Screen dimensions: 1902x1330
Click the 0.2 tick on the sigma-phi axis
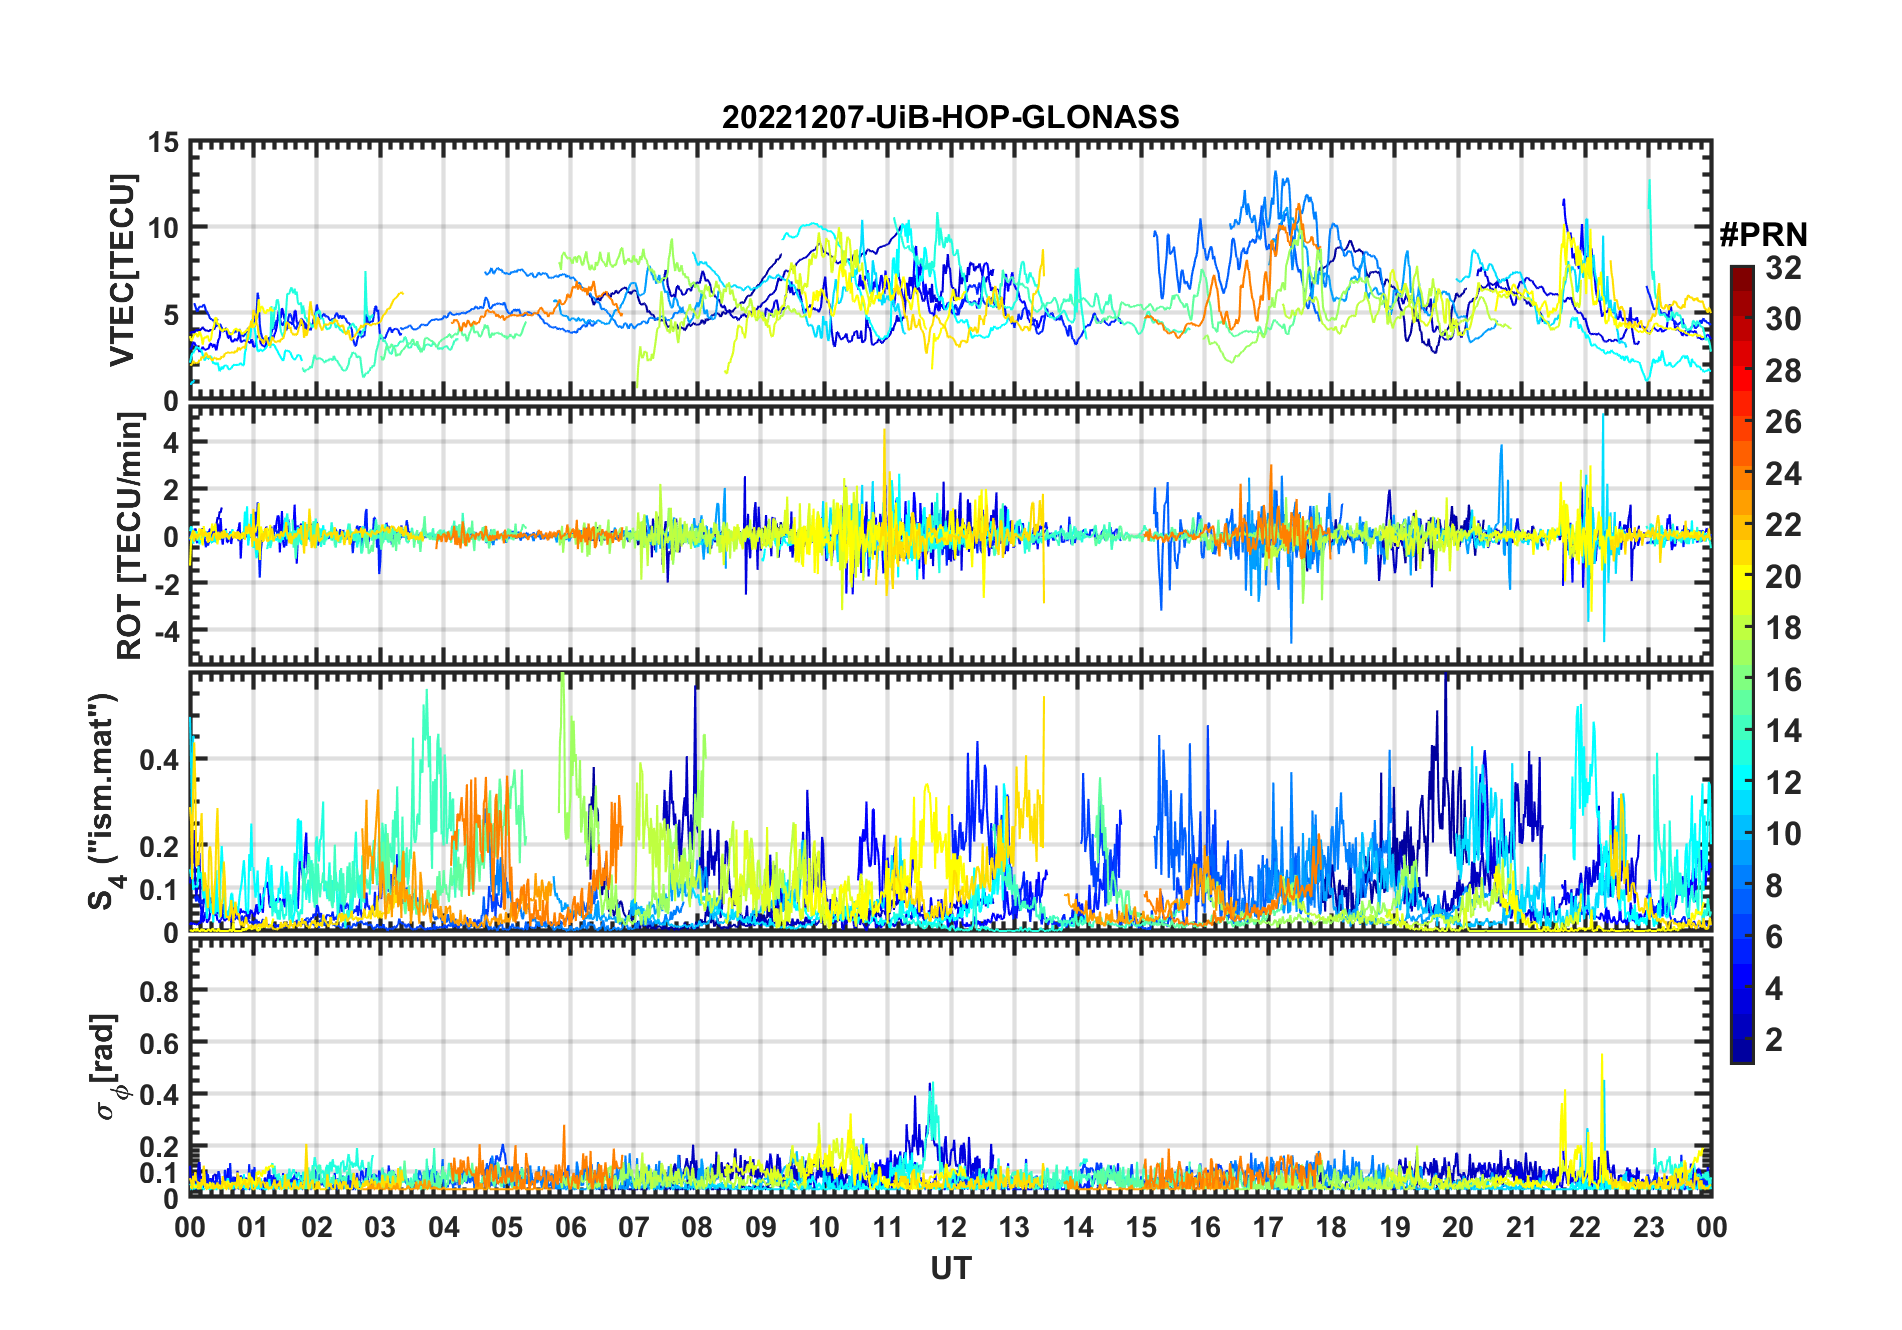(160, 1147)
